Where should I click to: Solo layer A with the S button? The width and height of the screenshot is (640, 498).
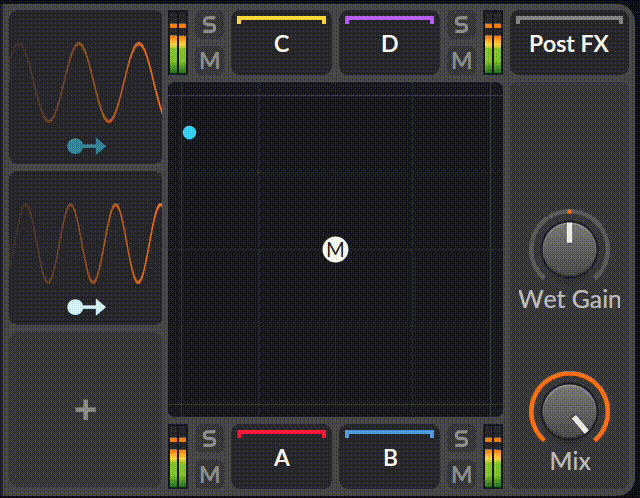[209, 439]
